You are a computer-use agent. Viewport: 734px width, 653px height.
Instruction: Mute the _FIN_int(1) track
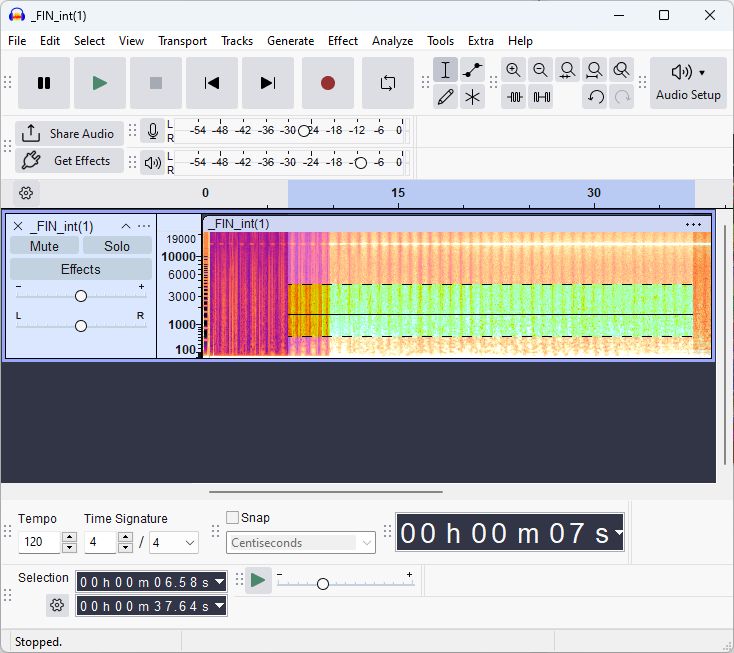[x=44, y=246]
